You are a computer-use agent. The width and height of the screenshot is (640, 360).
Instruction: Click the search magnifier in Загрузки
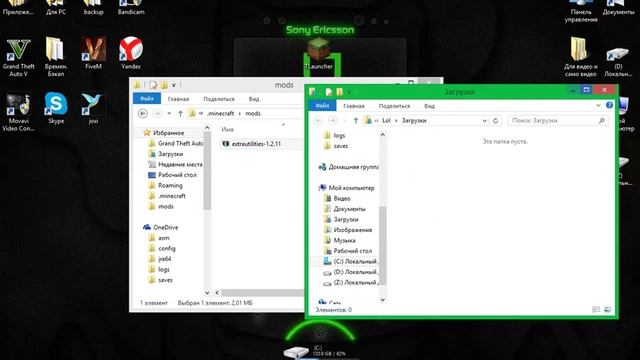pos(601,120)
